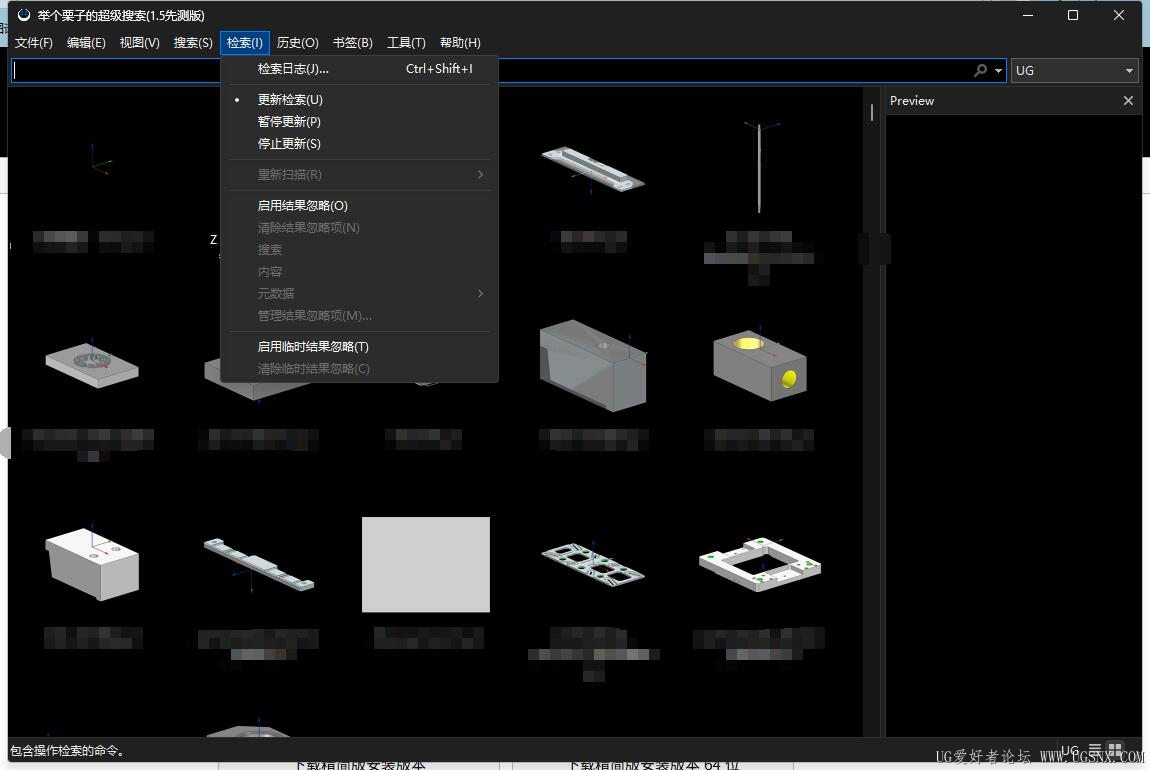Select the coordinate axes thumbnail
The image size is (1150, 770).
tap(100, 159)
